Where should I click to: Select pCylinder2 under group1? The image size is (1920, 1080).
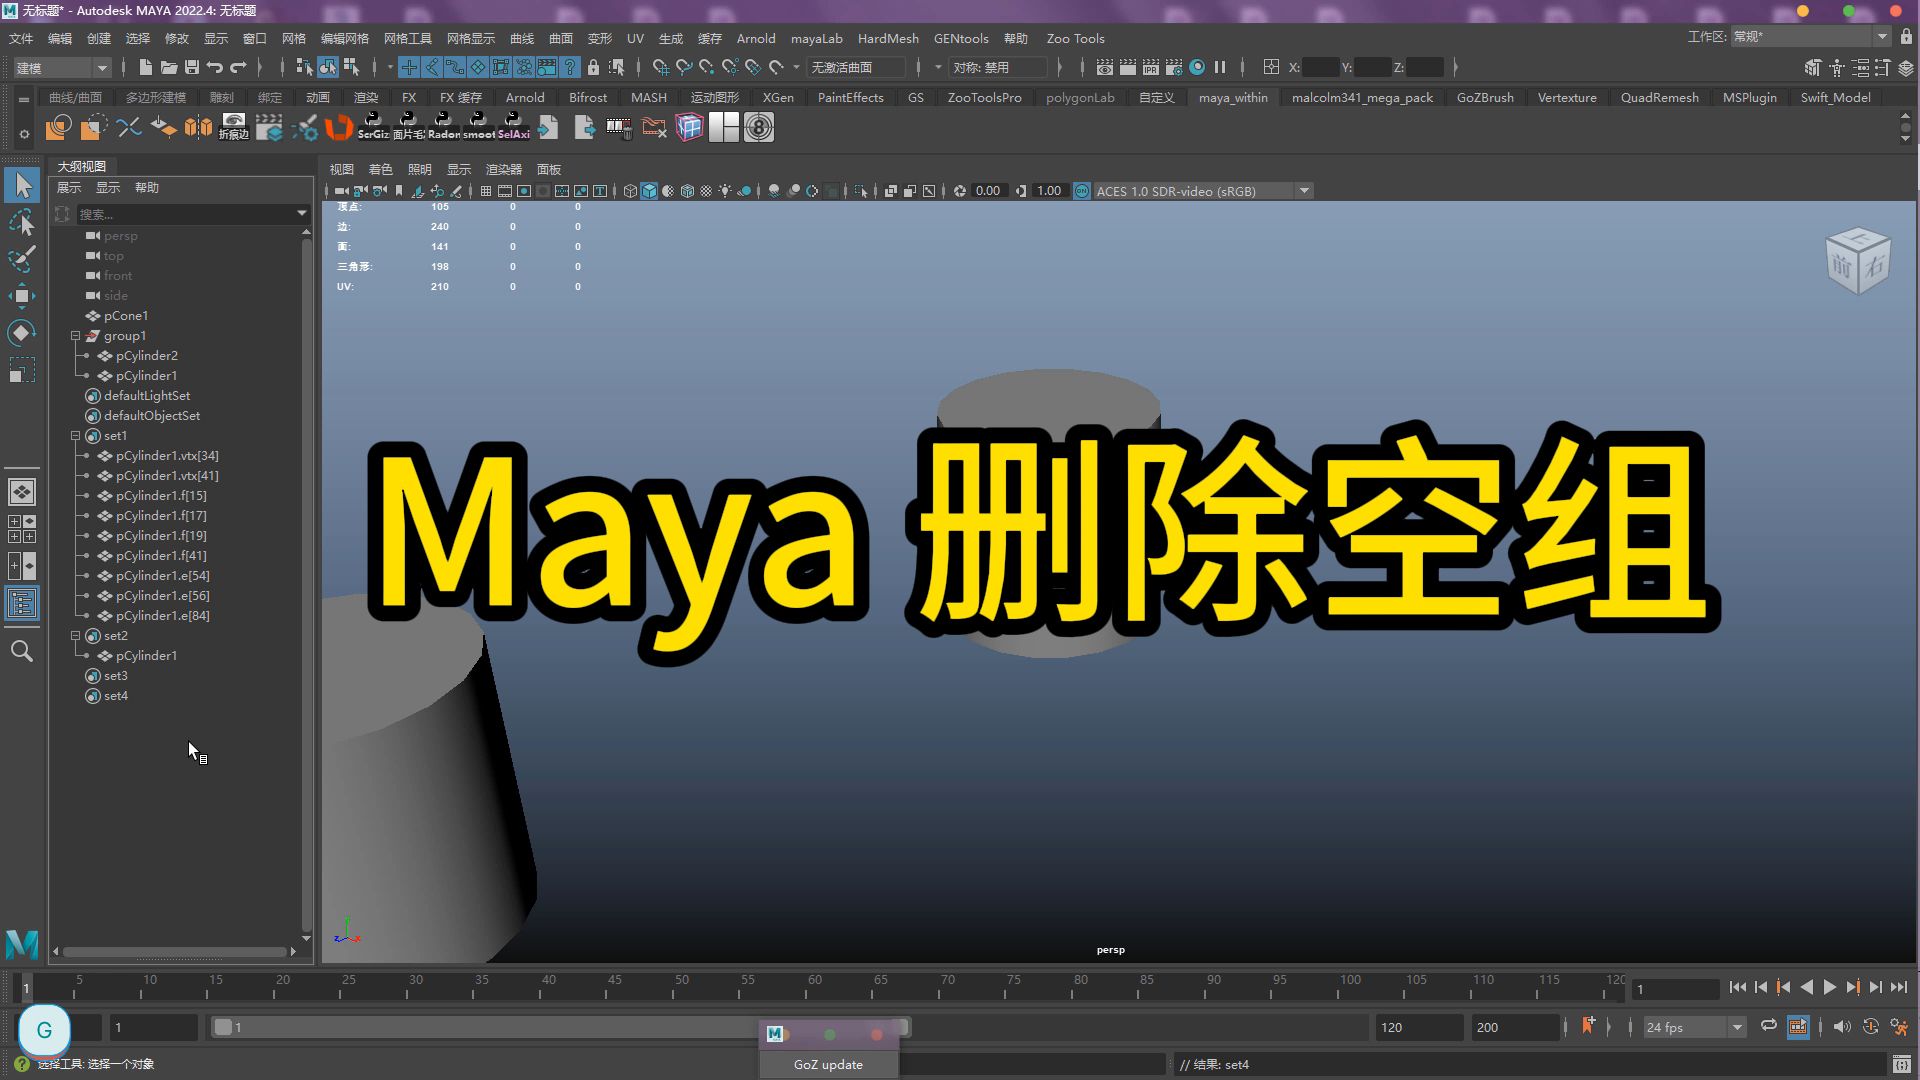click(x=147, y=356)
